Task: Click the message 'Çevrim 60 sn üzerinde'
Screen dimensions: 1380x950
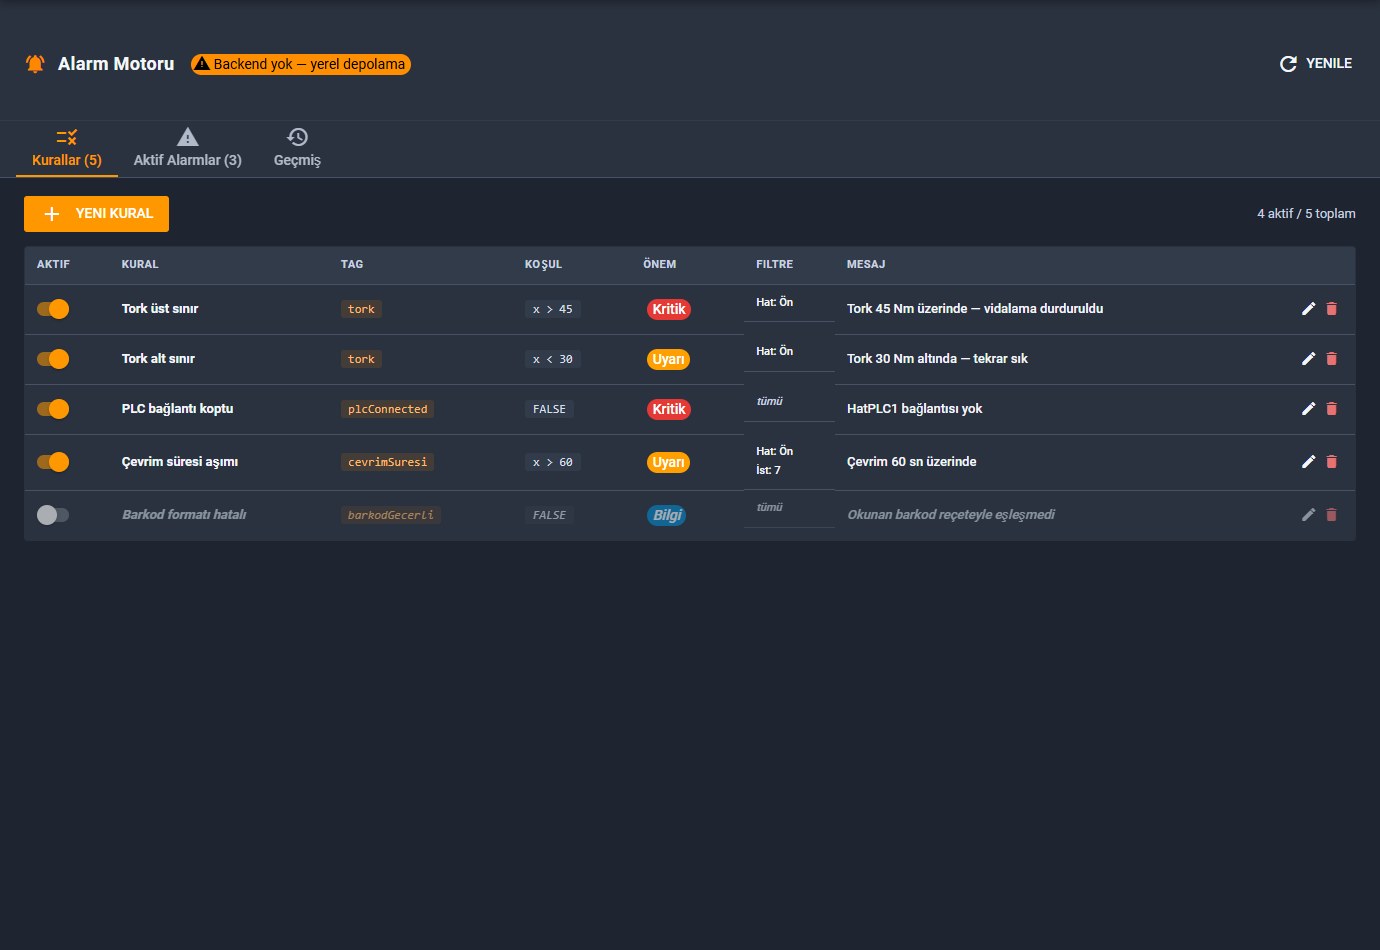Action: 912,462
